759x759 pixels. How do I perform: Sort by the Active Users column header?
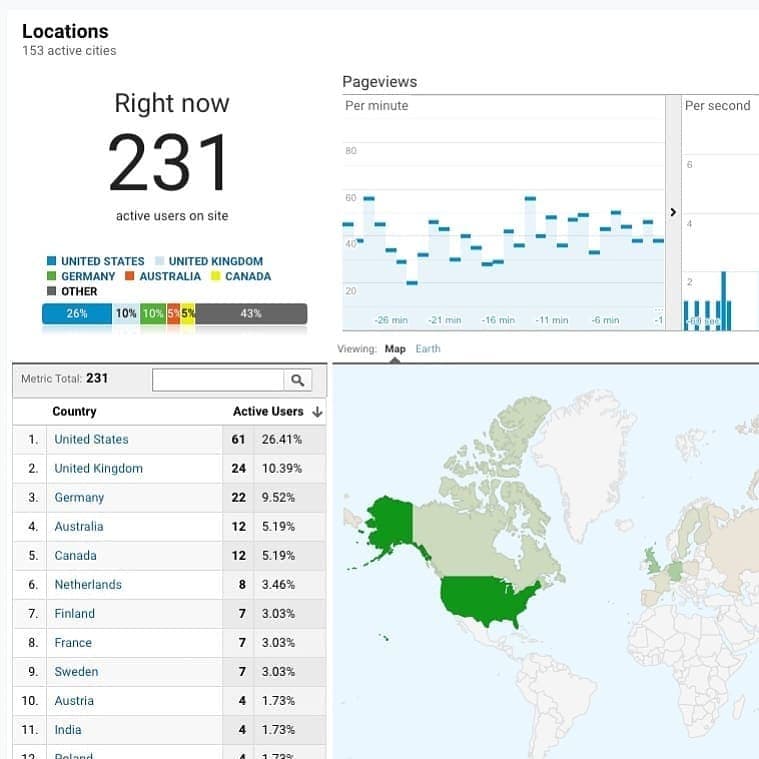pos(267,412)
